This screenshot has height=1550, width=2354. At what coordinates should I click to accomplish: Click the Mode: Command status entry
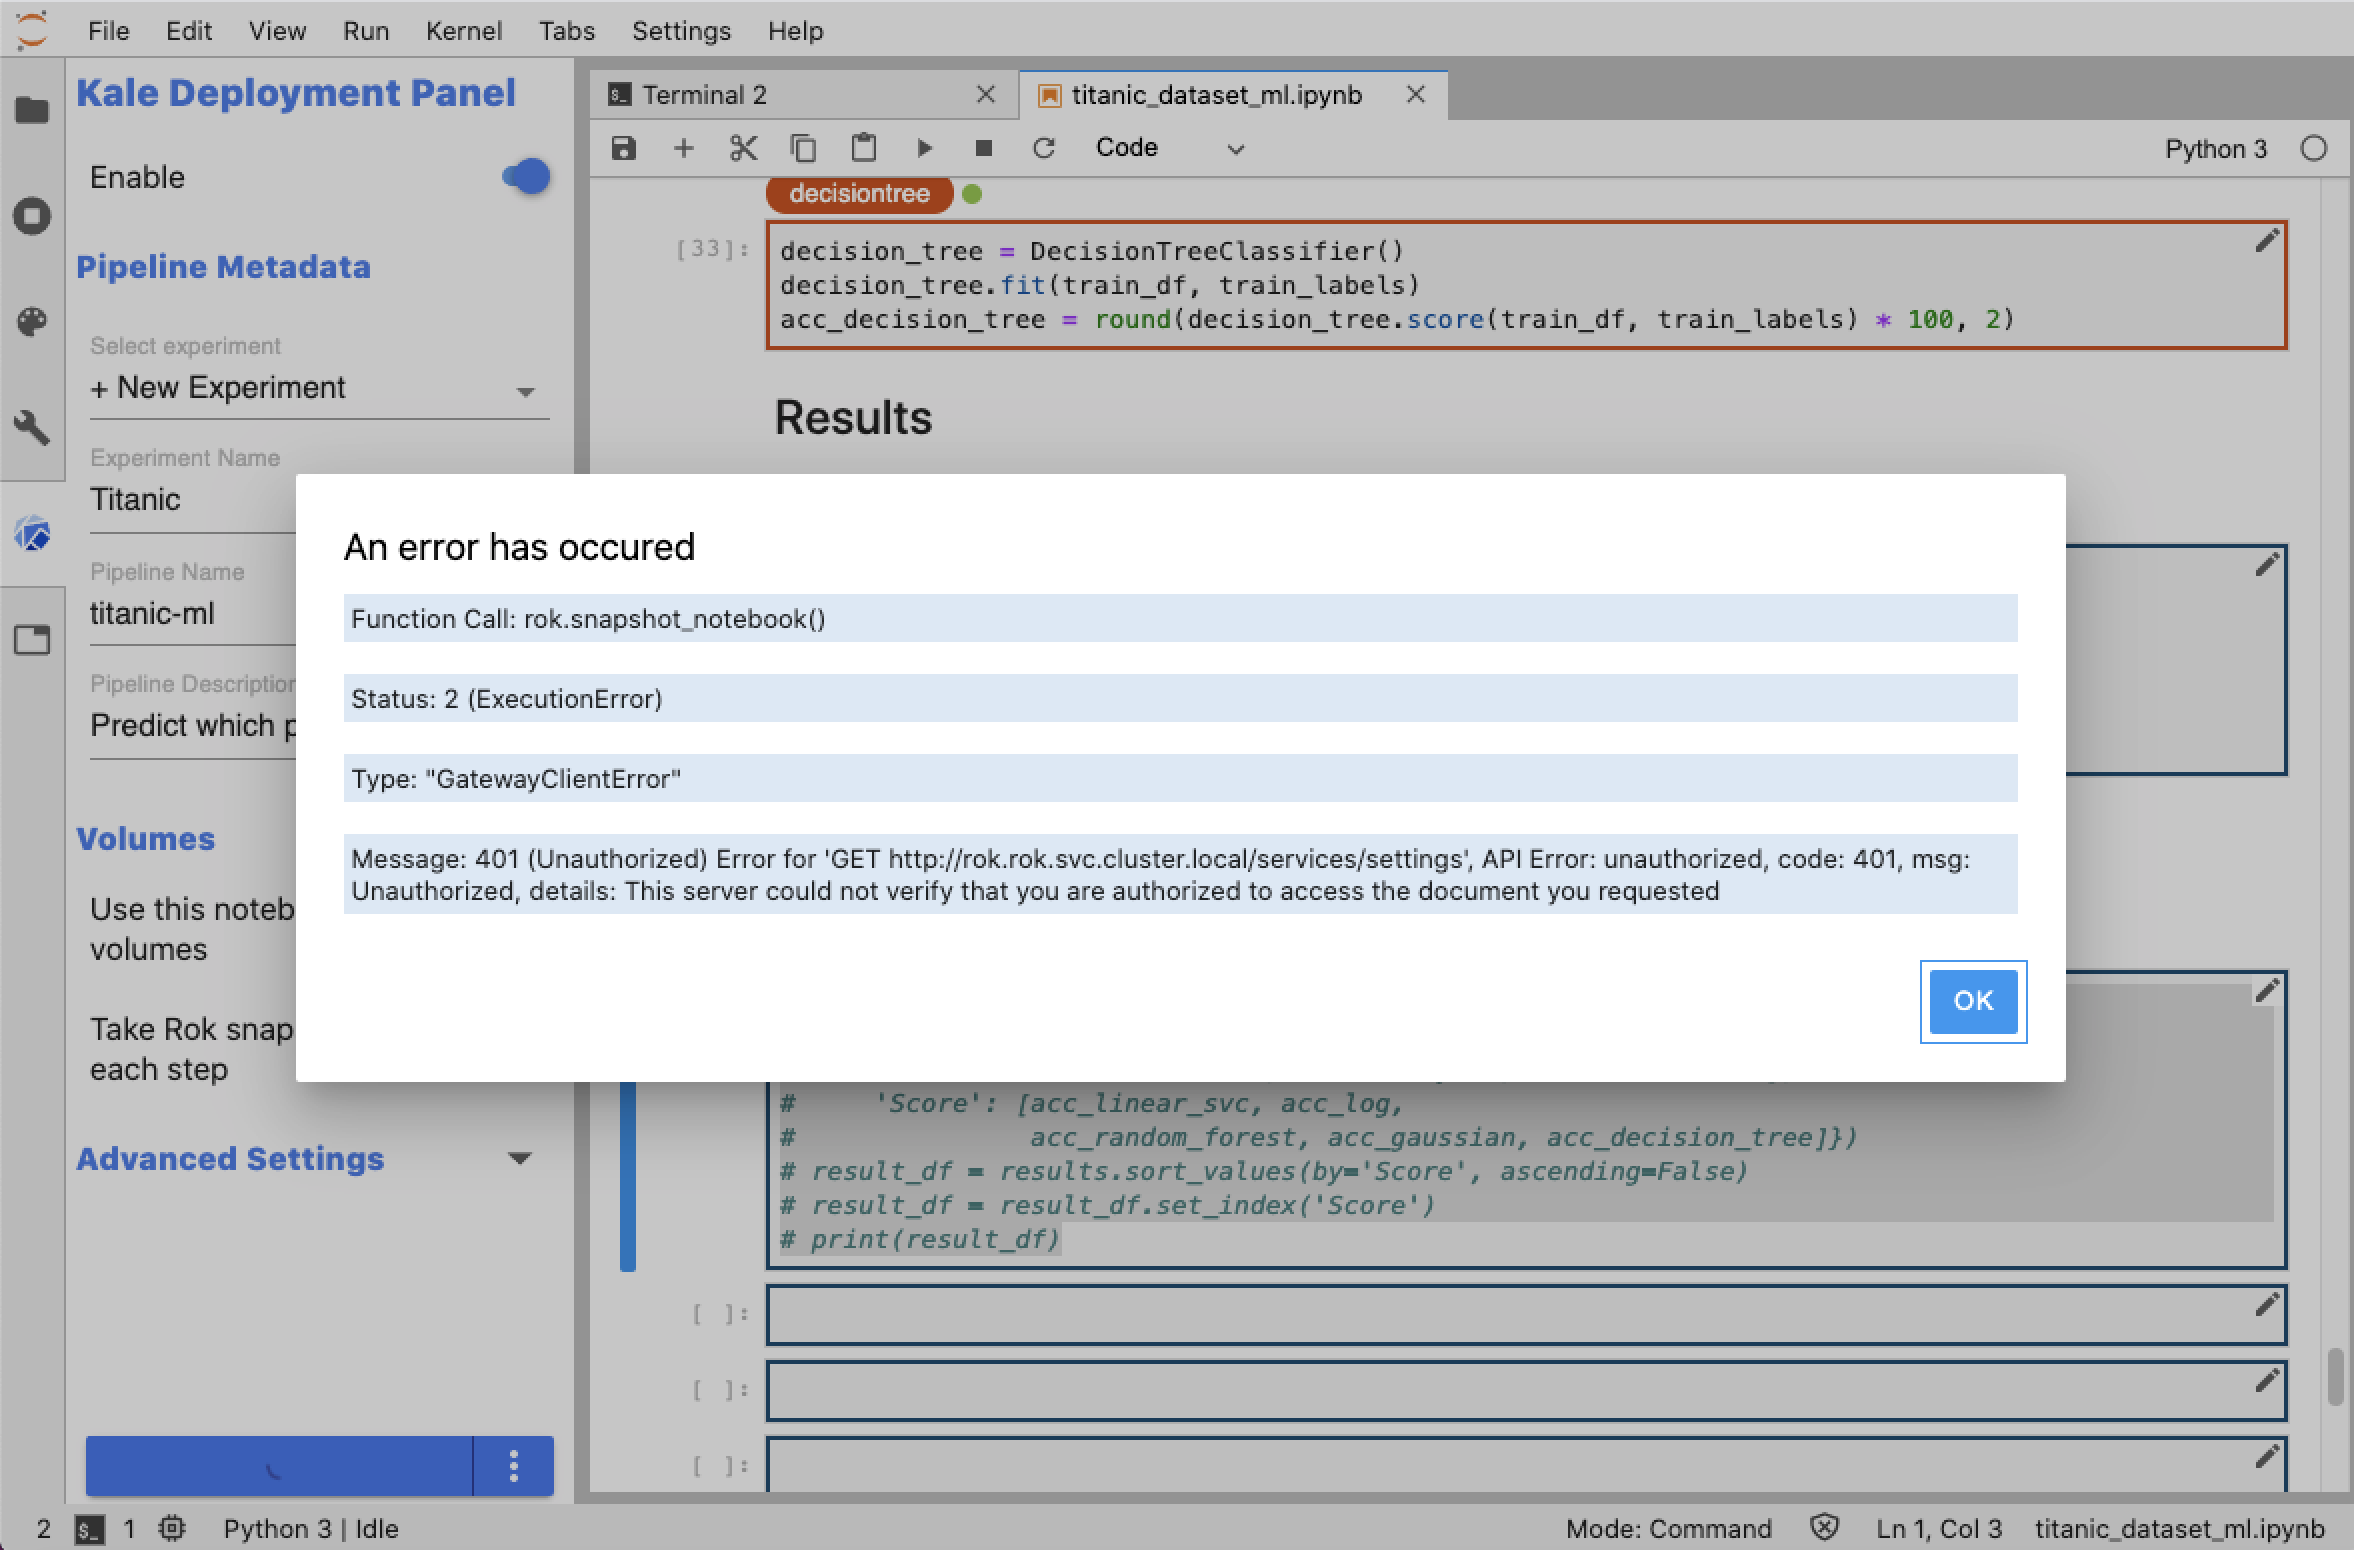pos(1668,1529)
